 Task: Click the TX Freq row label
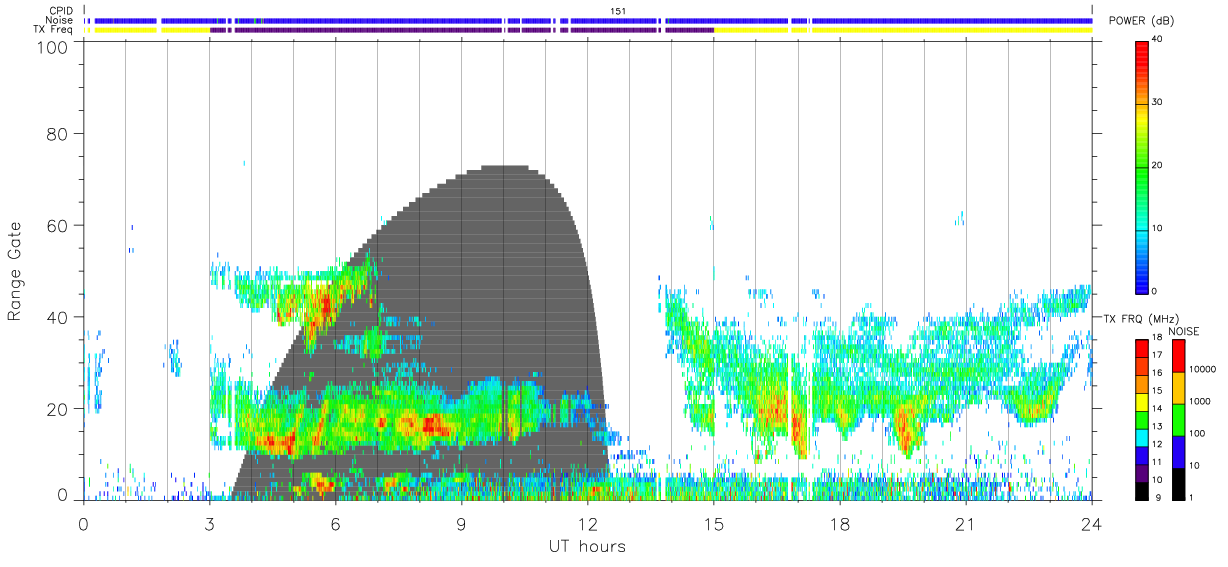(53, 30)
